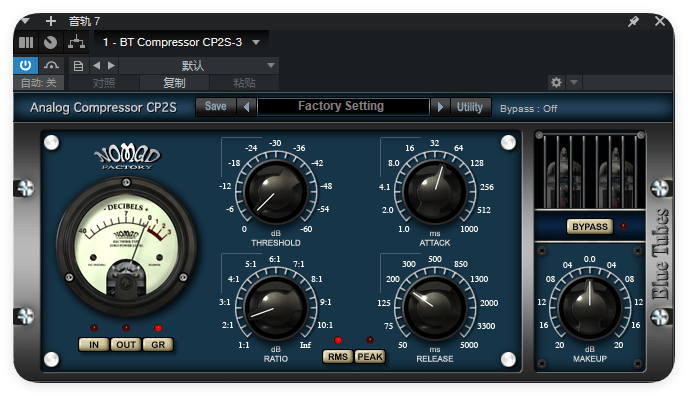Click the red LED above RMS

click(x=338, y=340)
